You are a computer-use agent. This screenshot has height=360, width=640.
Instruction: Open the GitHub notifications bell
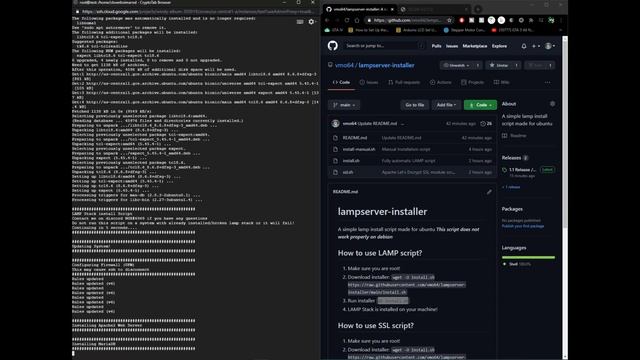(x=524, y=46)
